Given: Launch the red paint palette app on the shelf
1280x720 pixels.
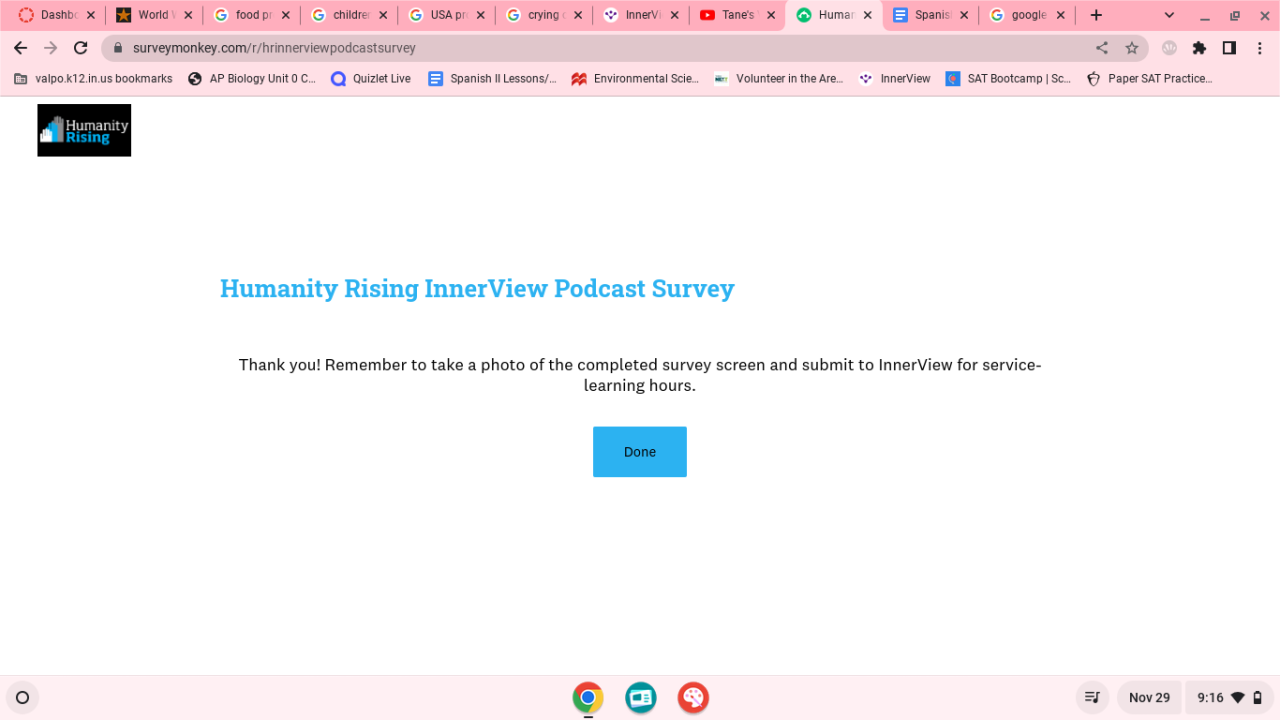Looking at the screenshot, I should 693,698.
